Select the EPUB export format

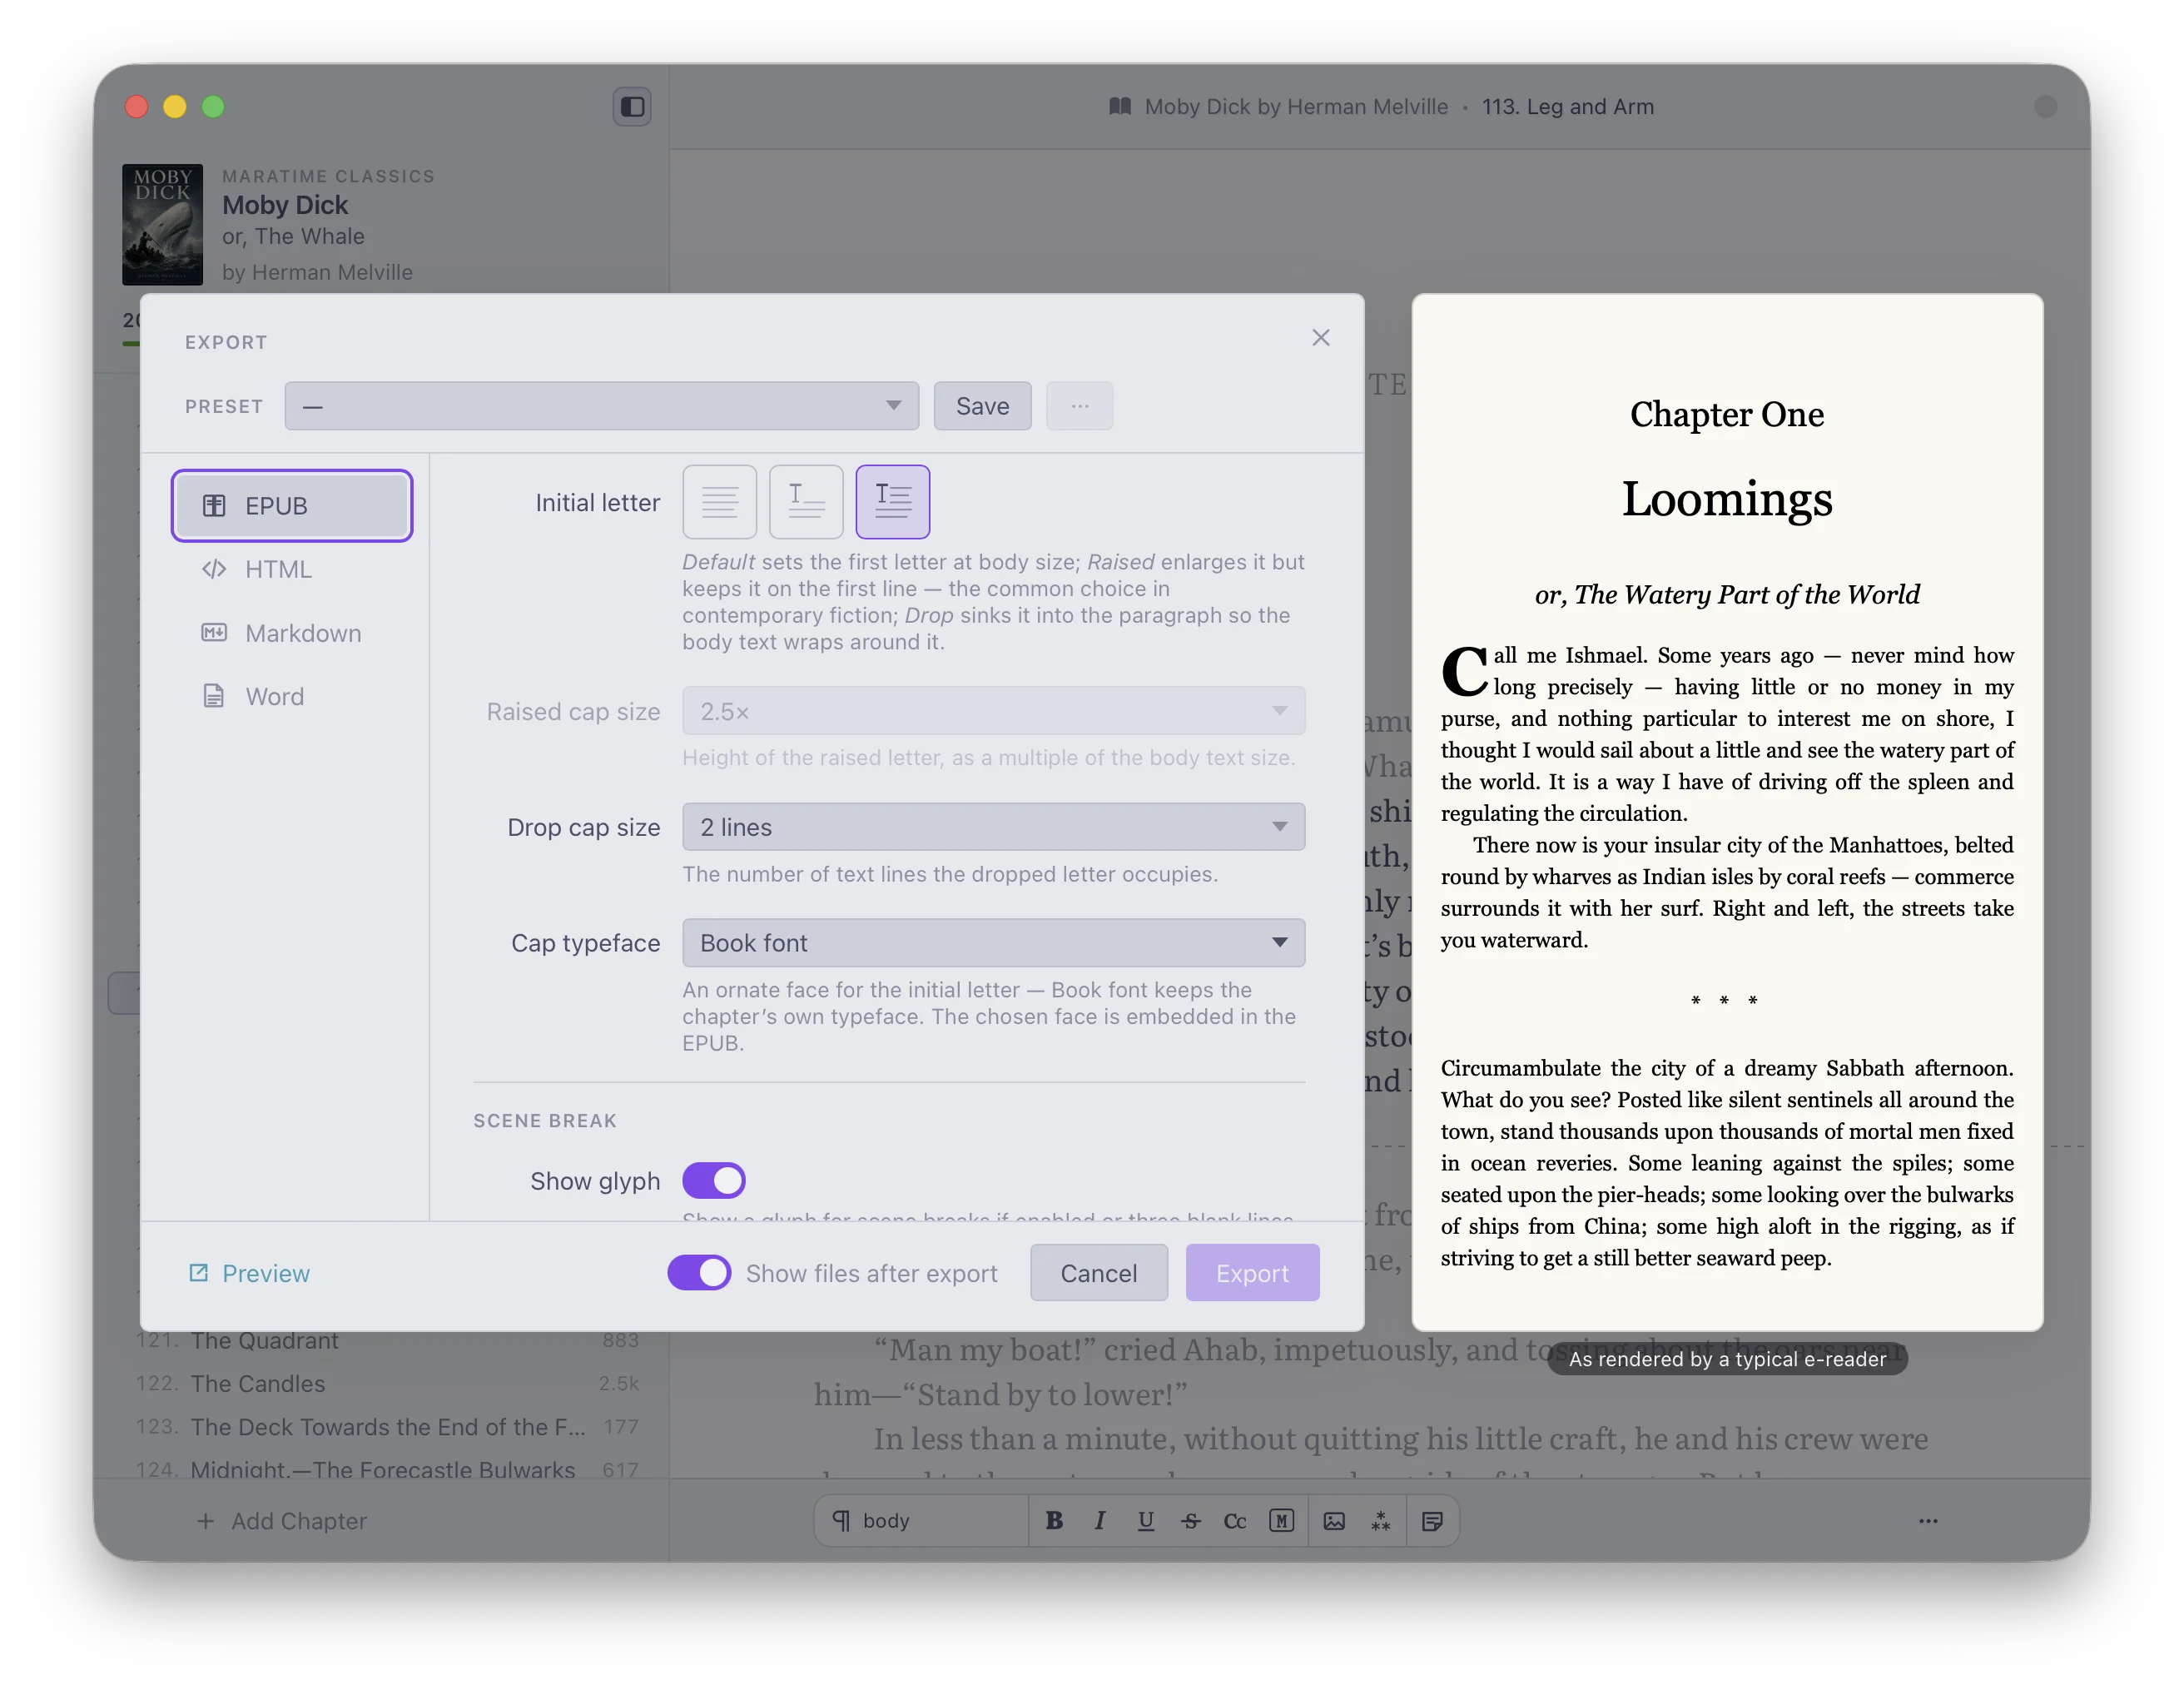tap(292, 506)
